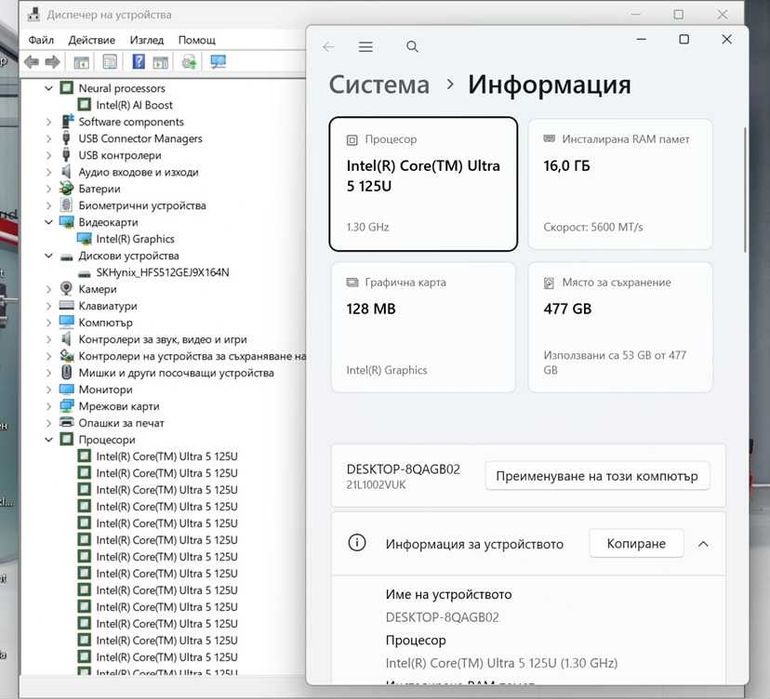Image resolution: width=770 pixels, height=699 pixels.
Task: Select first Intel Core Ultra 5 125U processor entry
Action: pos(167,456)
